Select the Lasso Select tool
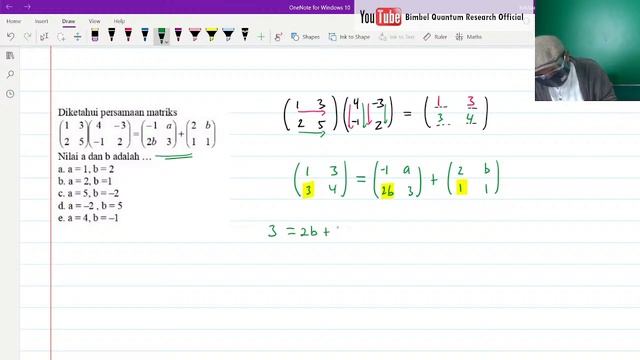640x360 pixels. tap(61, 37)
